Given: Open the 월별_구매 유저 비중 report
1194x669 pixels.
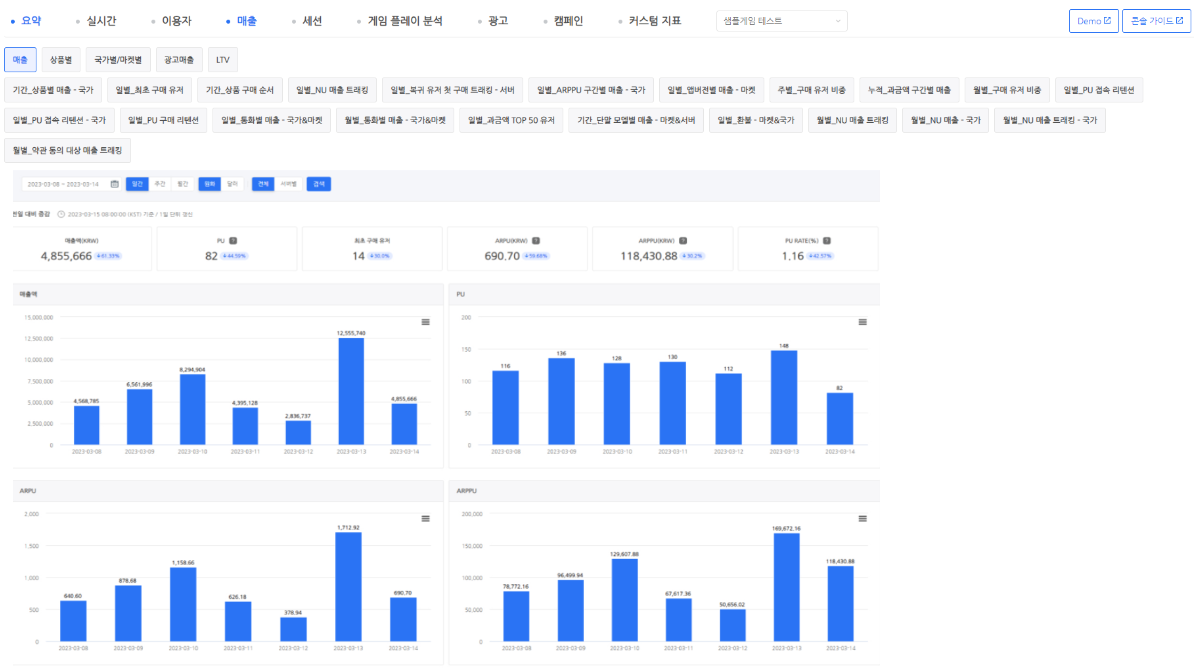Looking at the screenshot, I should point(1007,90).
